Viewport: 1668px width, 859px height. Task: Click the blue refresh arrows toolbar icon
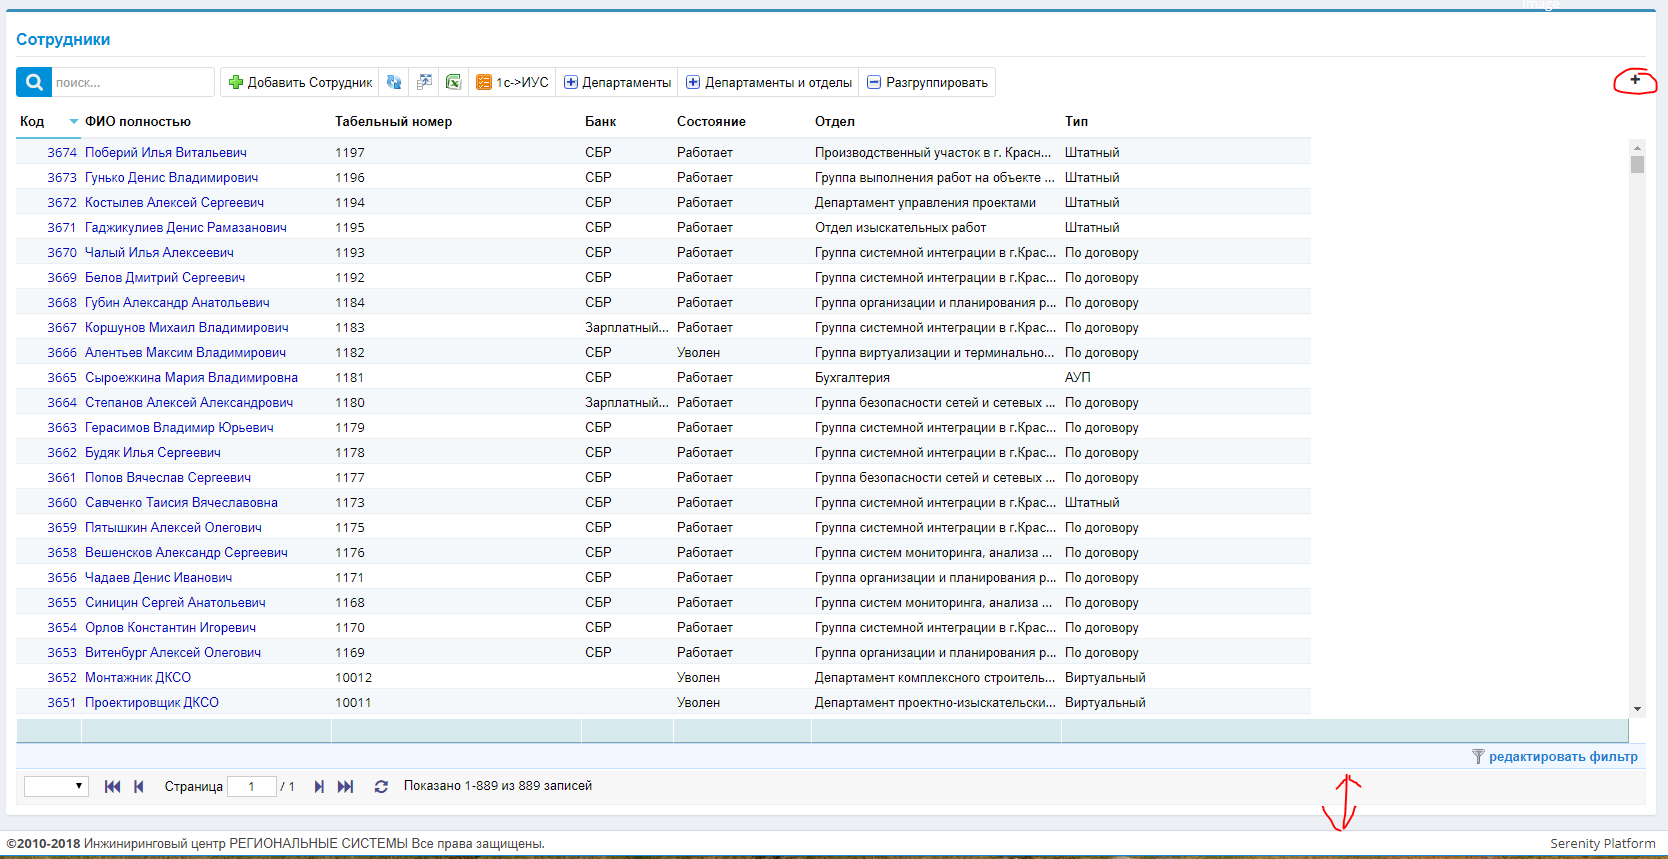pyautogui.click(x=394, y=82)
